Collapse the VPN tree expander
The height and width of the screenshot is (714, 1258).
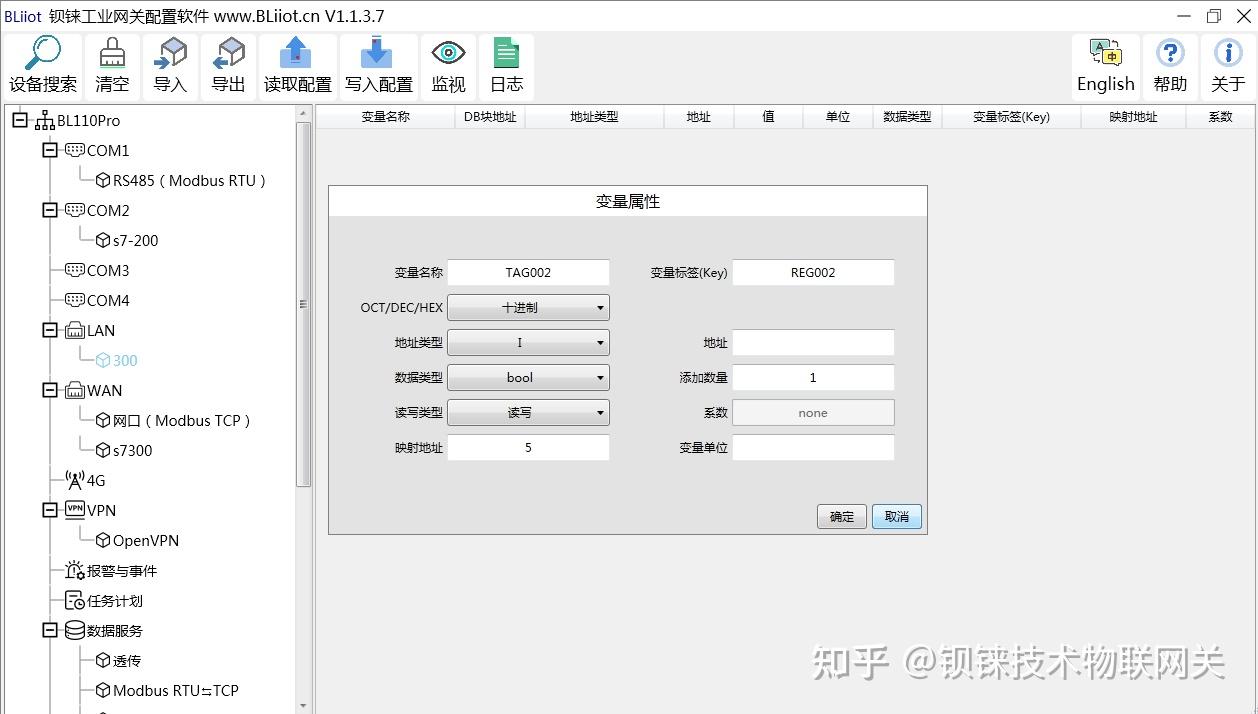50,510
